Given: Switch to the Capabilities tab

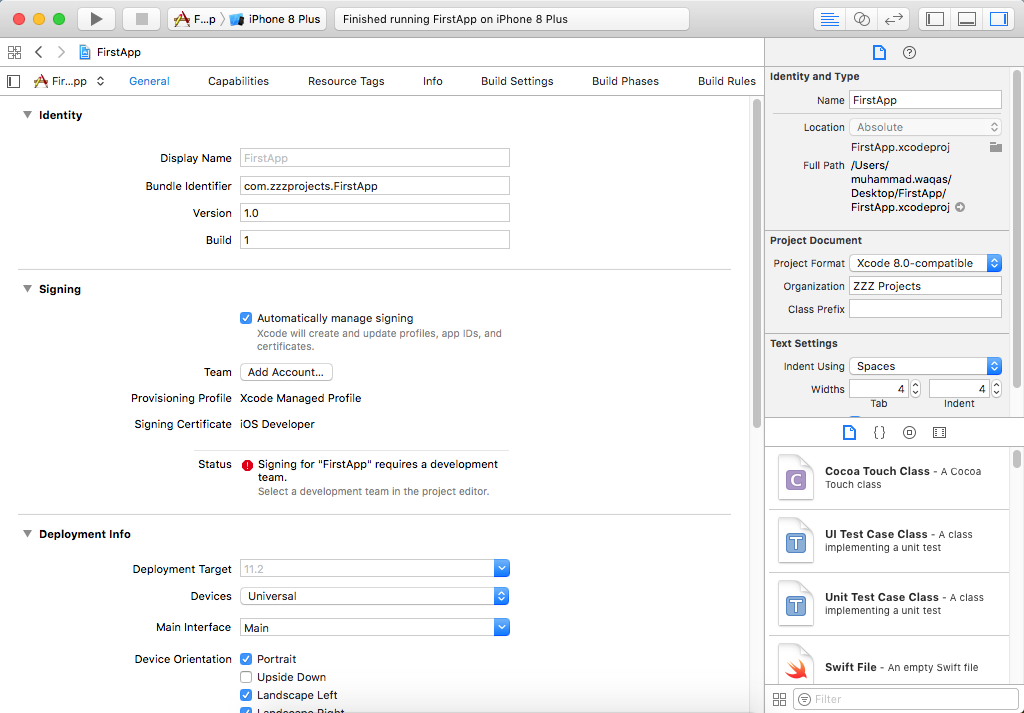Looking at the screenshot, I should [238, 81].
